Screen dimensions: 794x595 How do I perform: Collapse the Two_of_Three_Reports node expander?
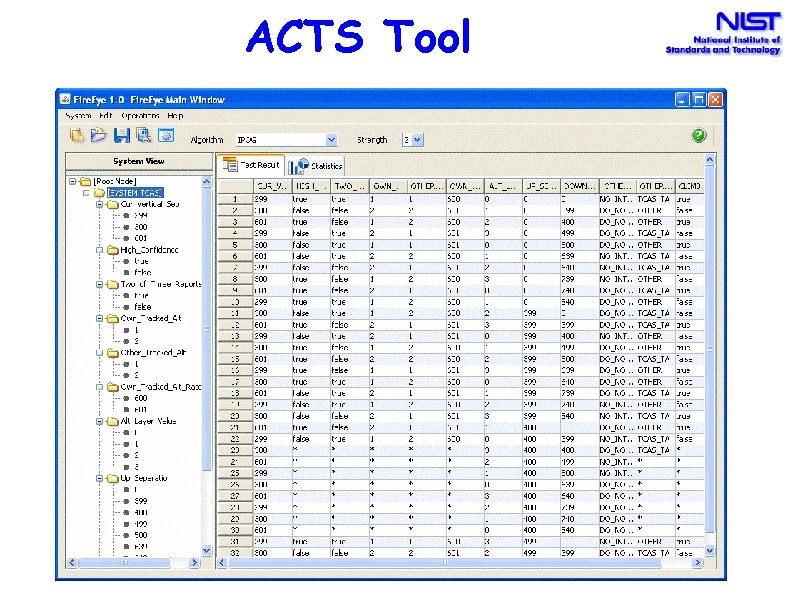100,284
